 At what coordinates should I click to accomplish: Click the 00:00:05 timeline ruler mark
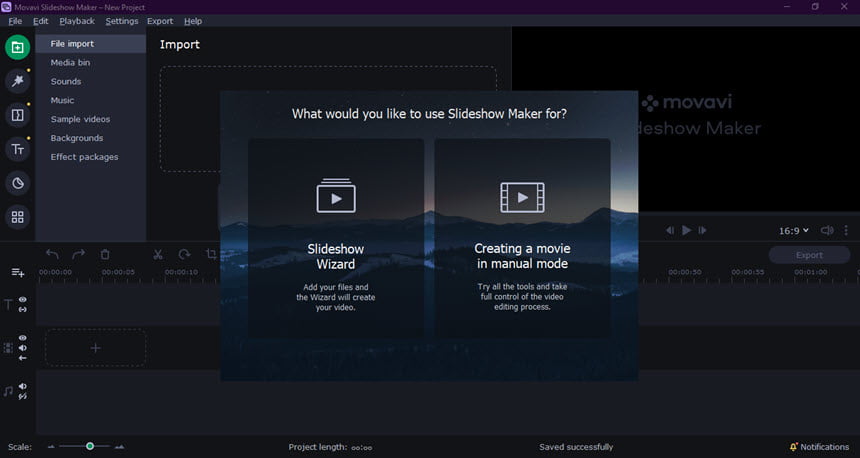coord(118,272)
